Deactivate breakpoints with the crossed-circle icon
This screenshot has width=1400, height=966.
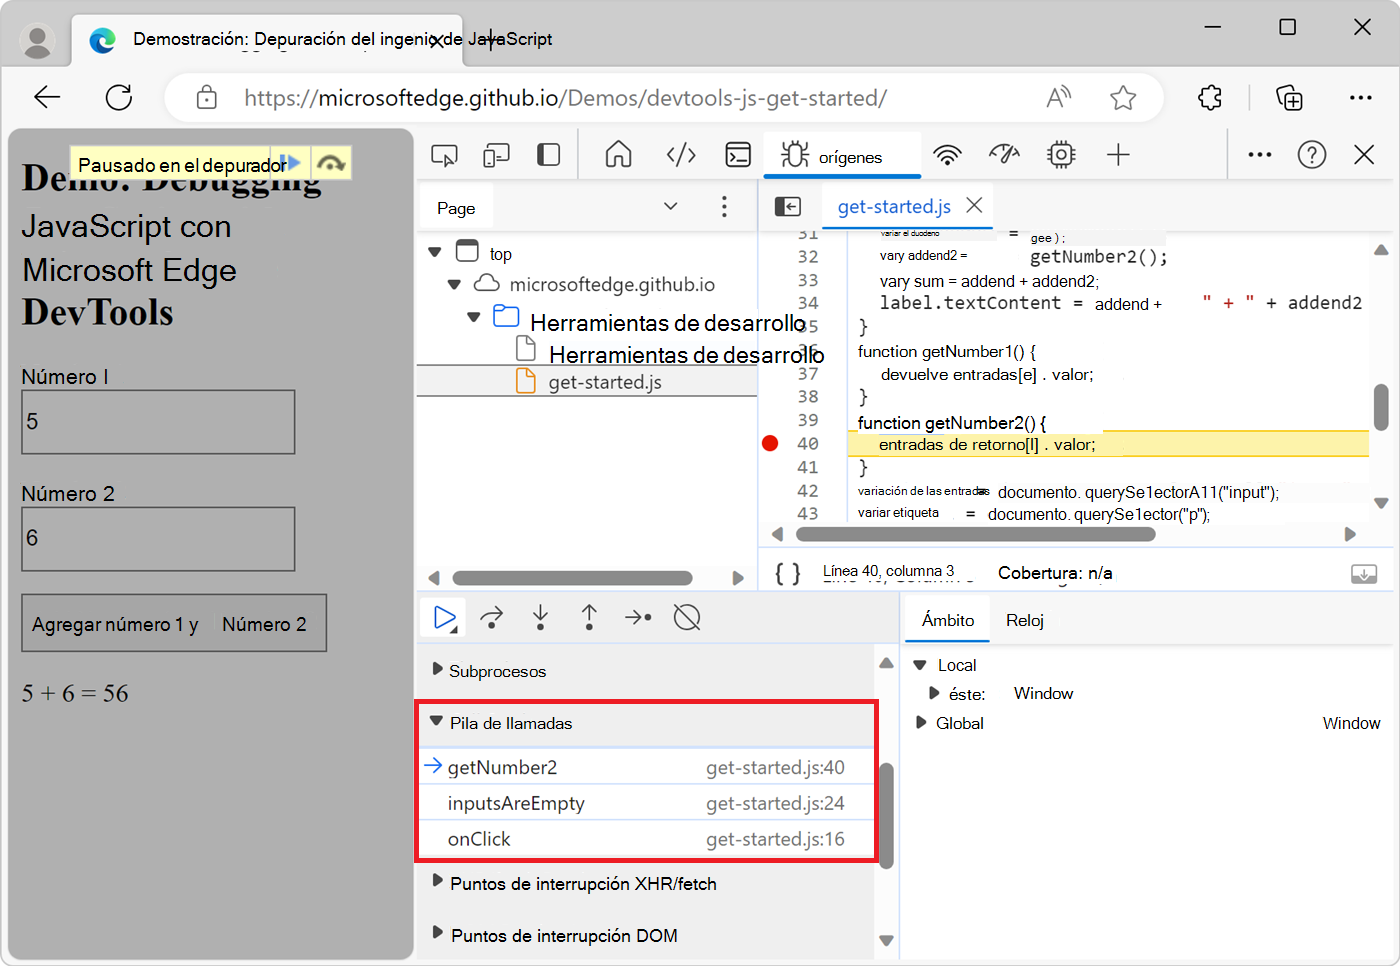tap(687, 618)
